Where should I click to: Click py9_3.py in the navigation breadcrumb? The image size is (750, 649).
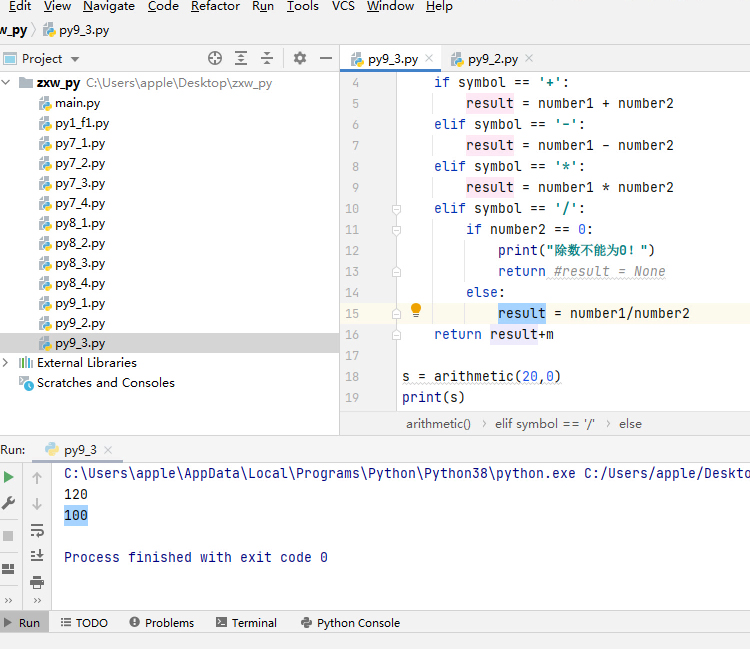(x=77, y=31)
